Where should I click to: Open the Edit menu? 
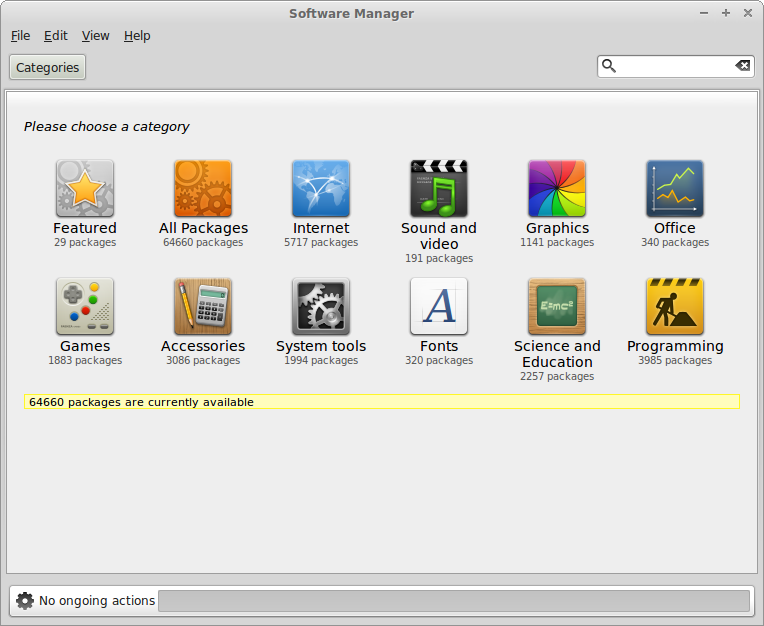pyautogui.click(x=56, y=36)
